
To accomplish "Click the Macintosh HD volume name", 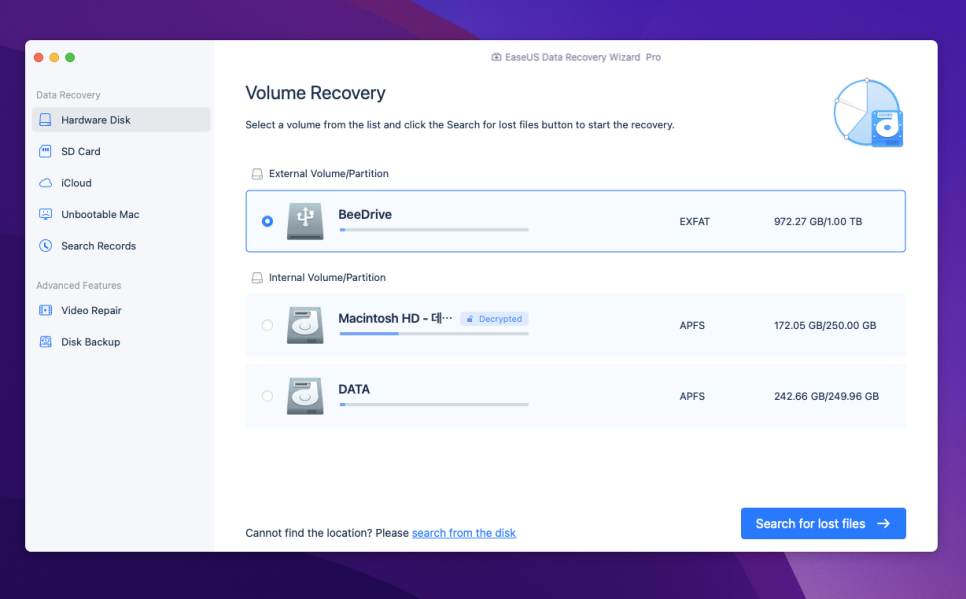I will [x=395, y=318].
